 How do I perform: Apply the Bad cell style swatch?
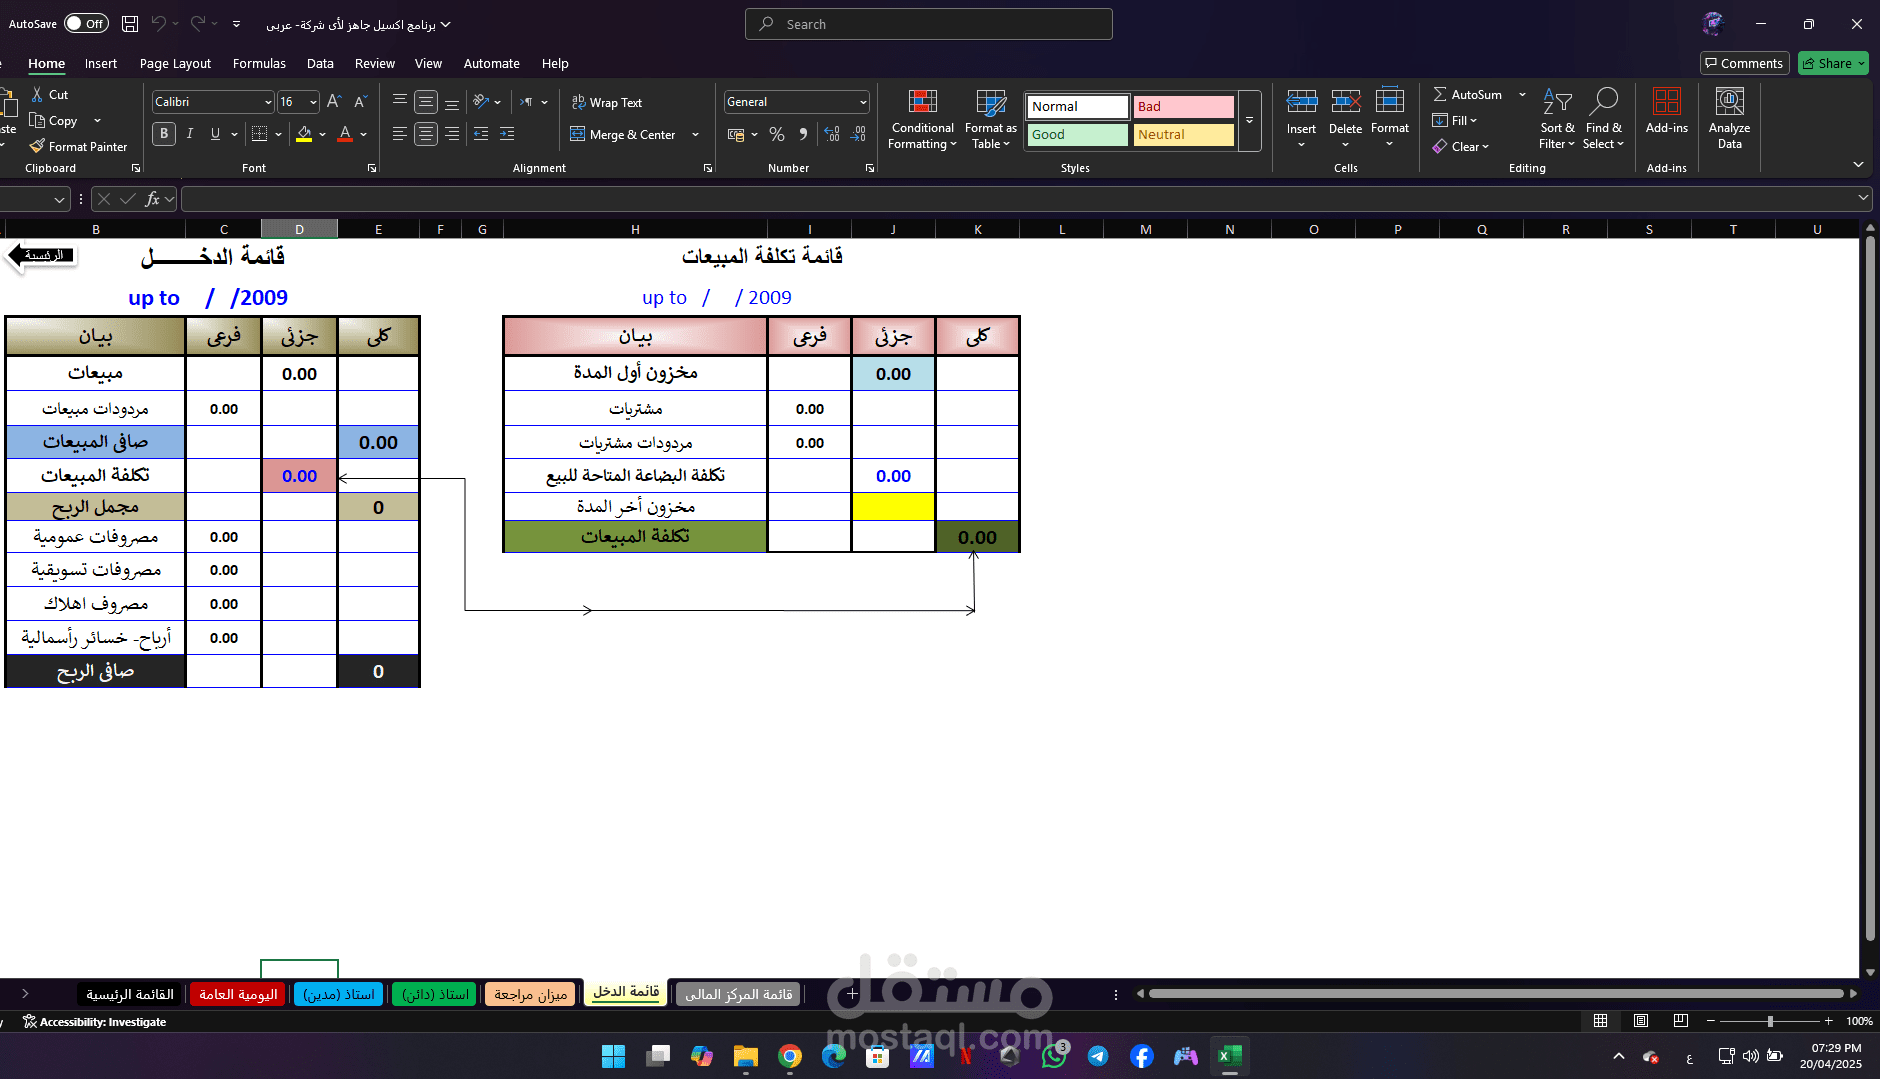(1183, 106)
